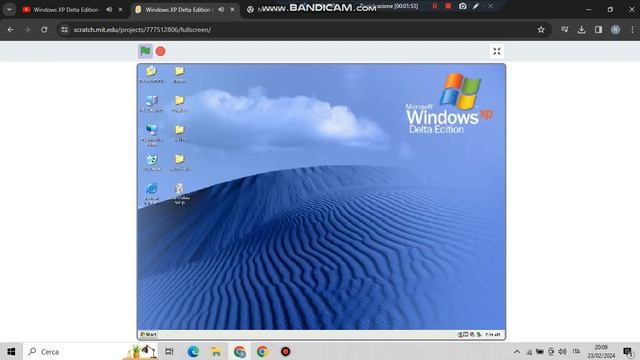This screenshot has width=640, height=360.
Task: Click the ITA language indicator
Action: pos(576,351)
